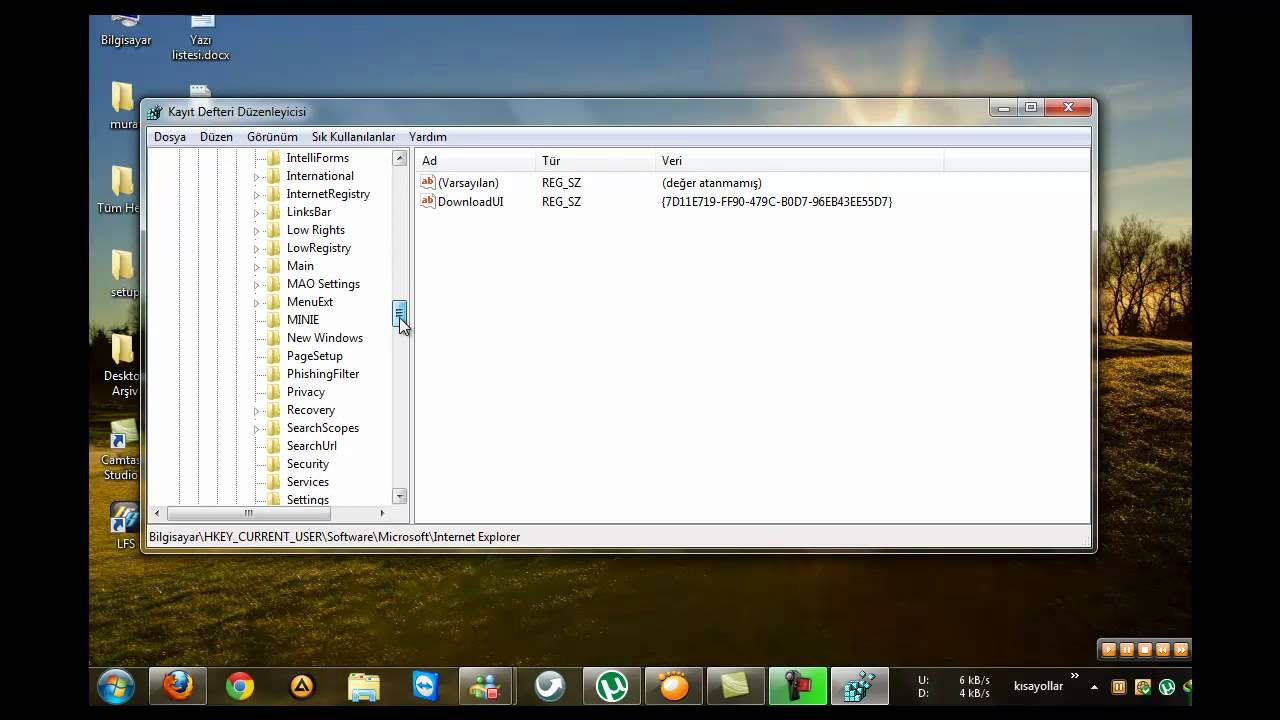This screenshot has width=1280, height=720.
Task: Select the Security key
Action: (308, 464)
